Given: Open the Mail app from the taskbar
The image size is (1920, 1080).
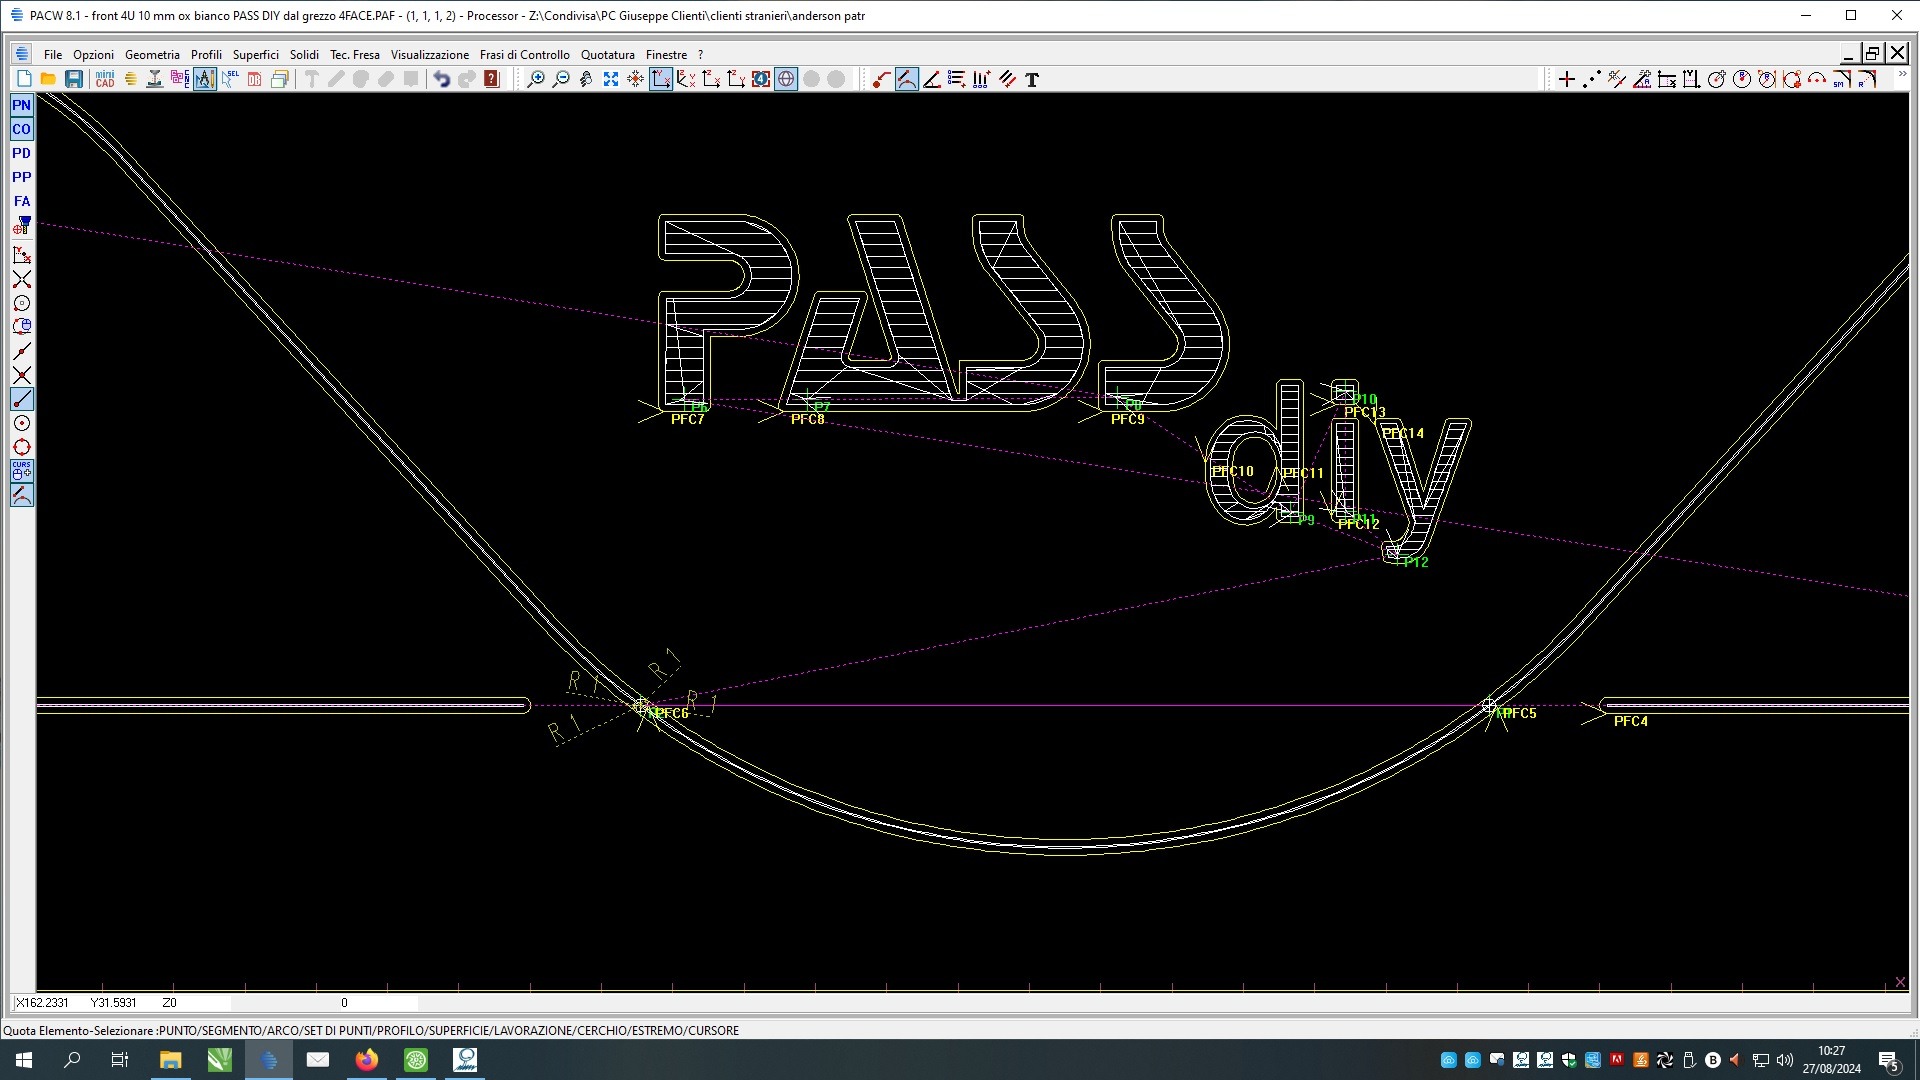Looking at the screenshot, I should (x=318, y=1060).
